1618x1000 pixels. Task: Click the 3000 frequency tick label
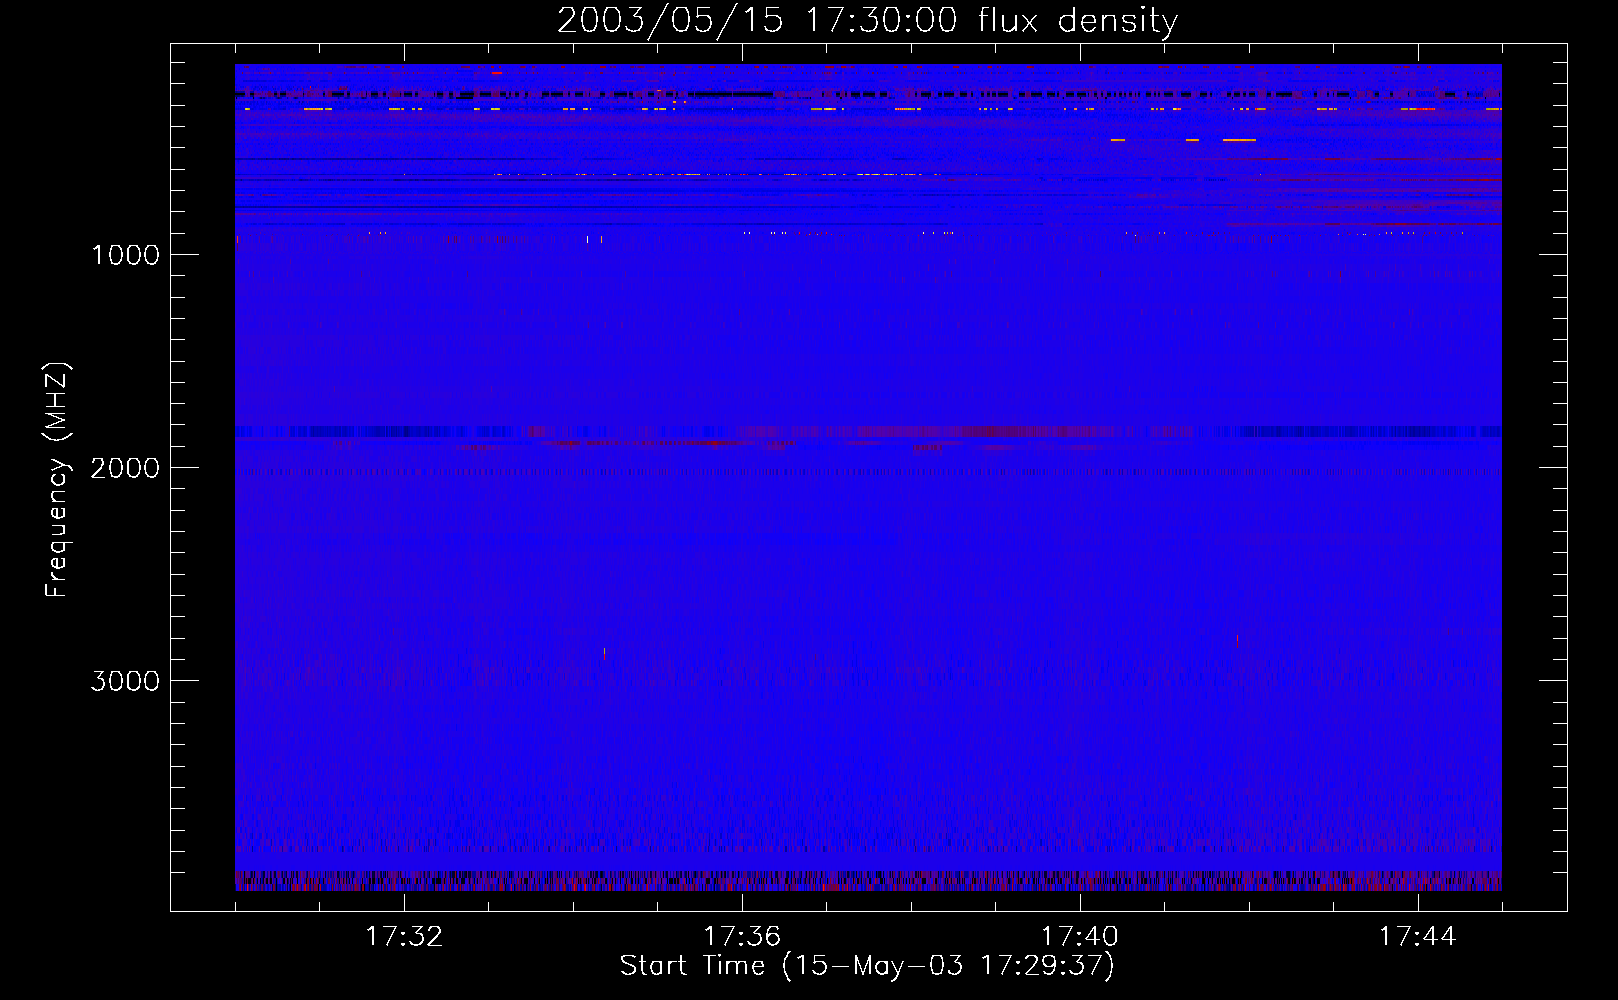(126, 681)
